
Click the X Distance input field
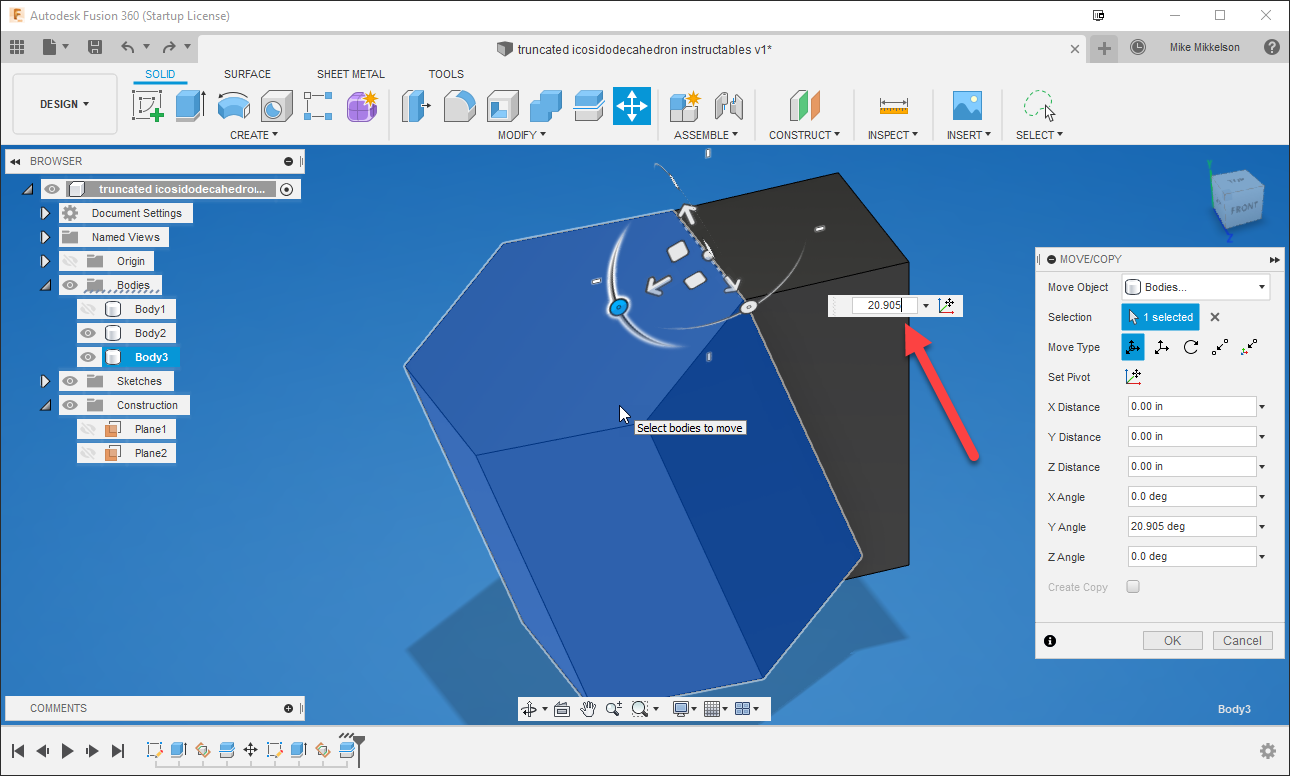1191,406
